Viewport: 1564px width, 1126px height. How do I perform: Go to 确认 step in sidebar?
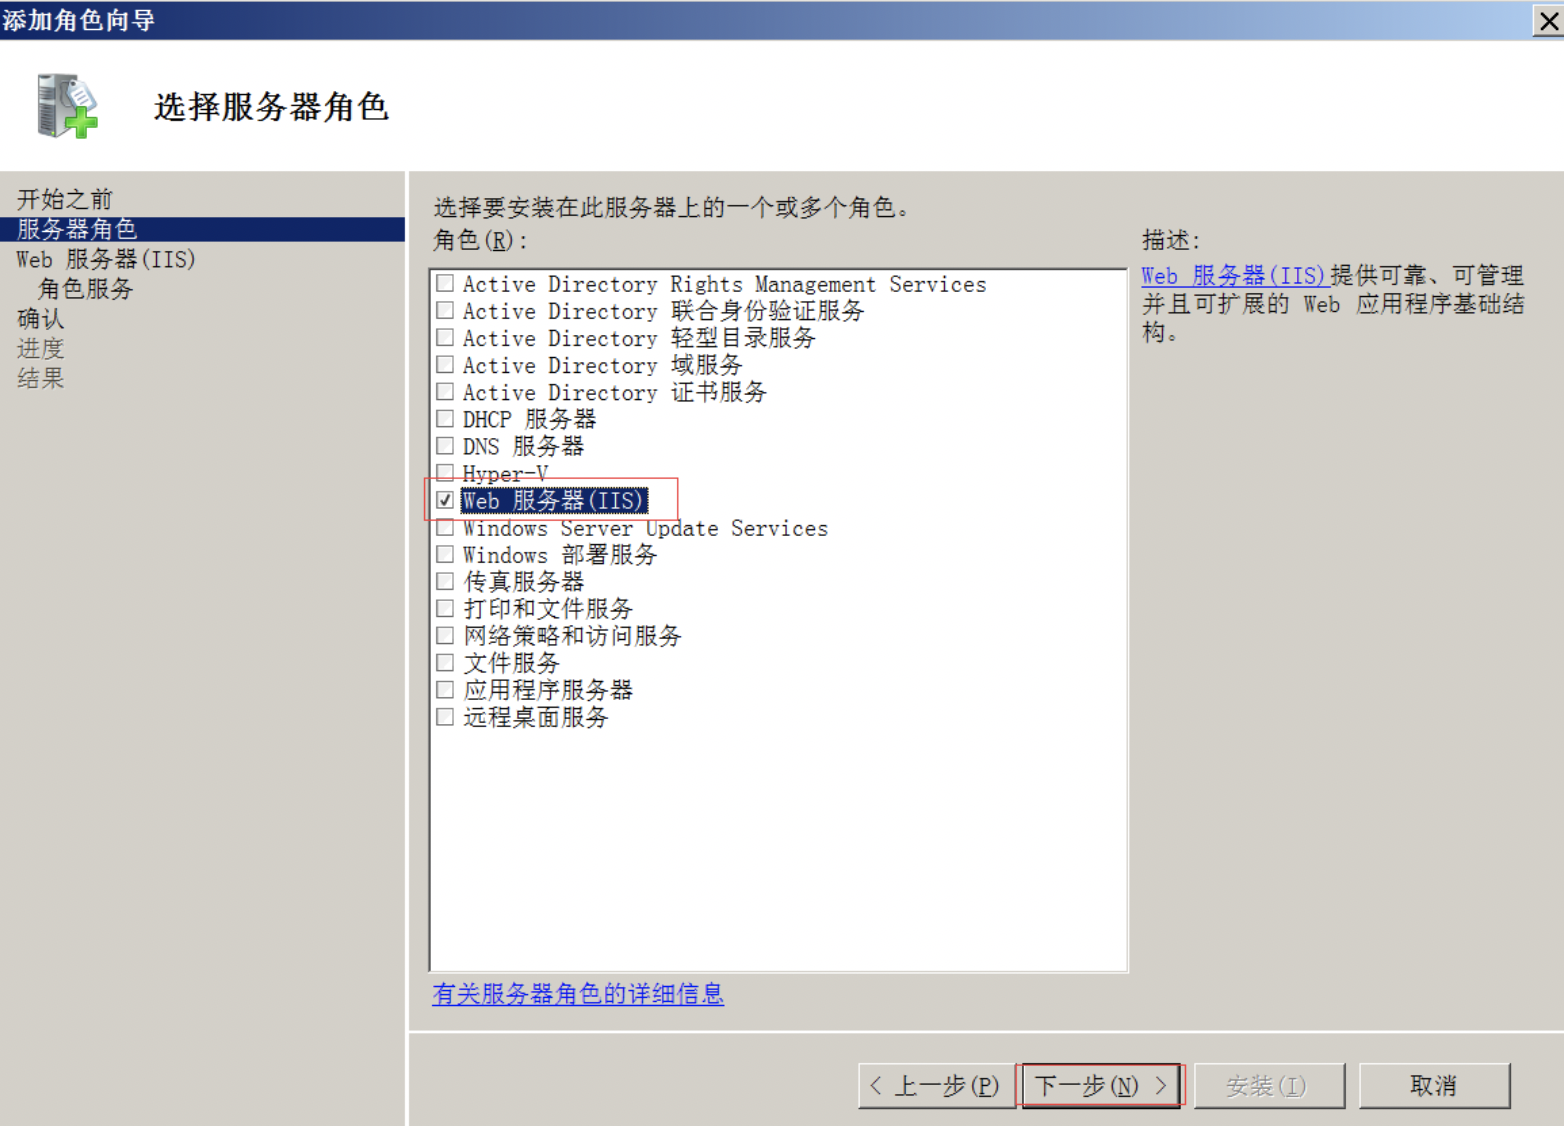coord(41,319)
